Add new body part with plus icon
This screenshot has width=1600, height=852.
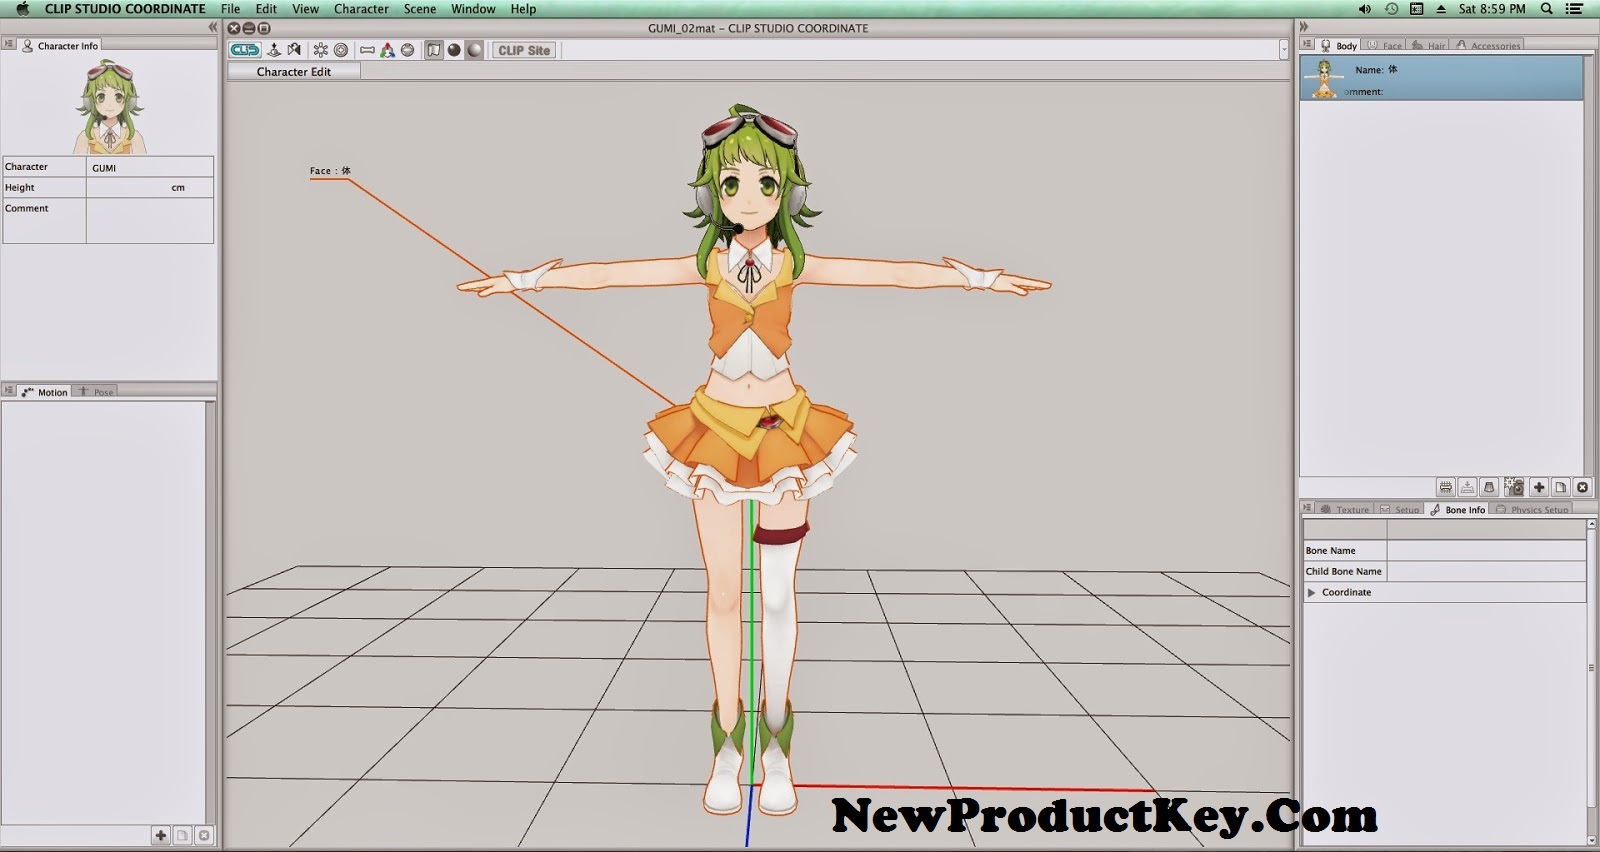click(x=1539, y=487)
